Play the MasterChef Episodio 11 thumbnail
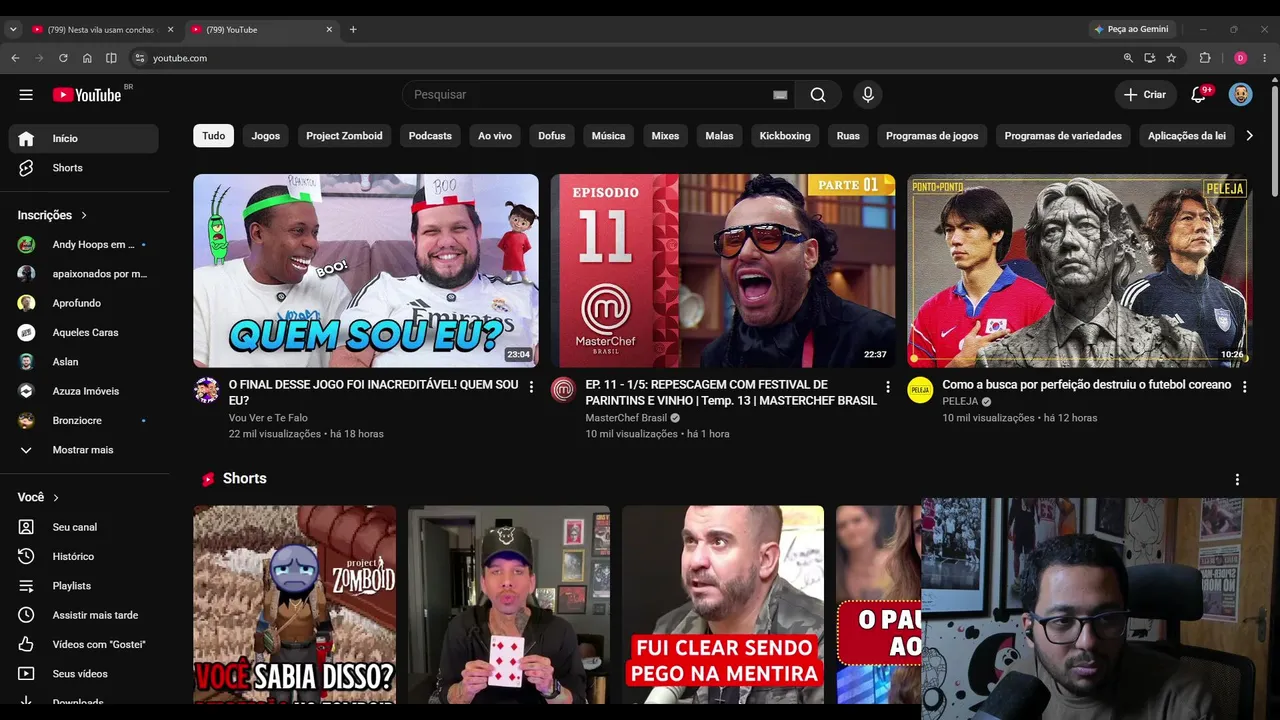 tap(723, 271)
